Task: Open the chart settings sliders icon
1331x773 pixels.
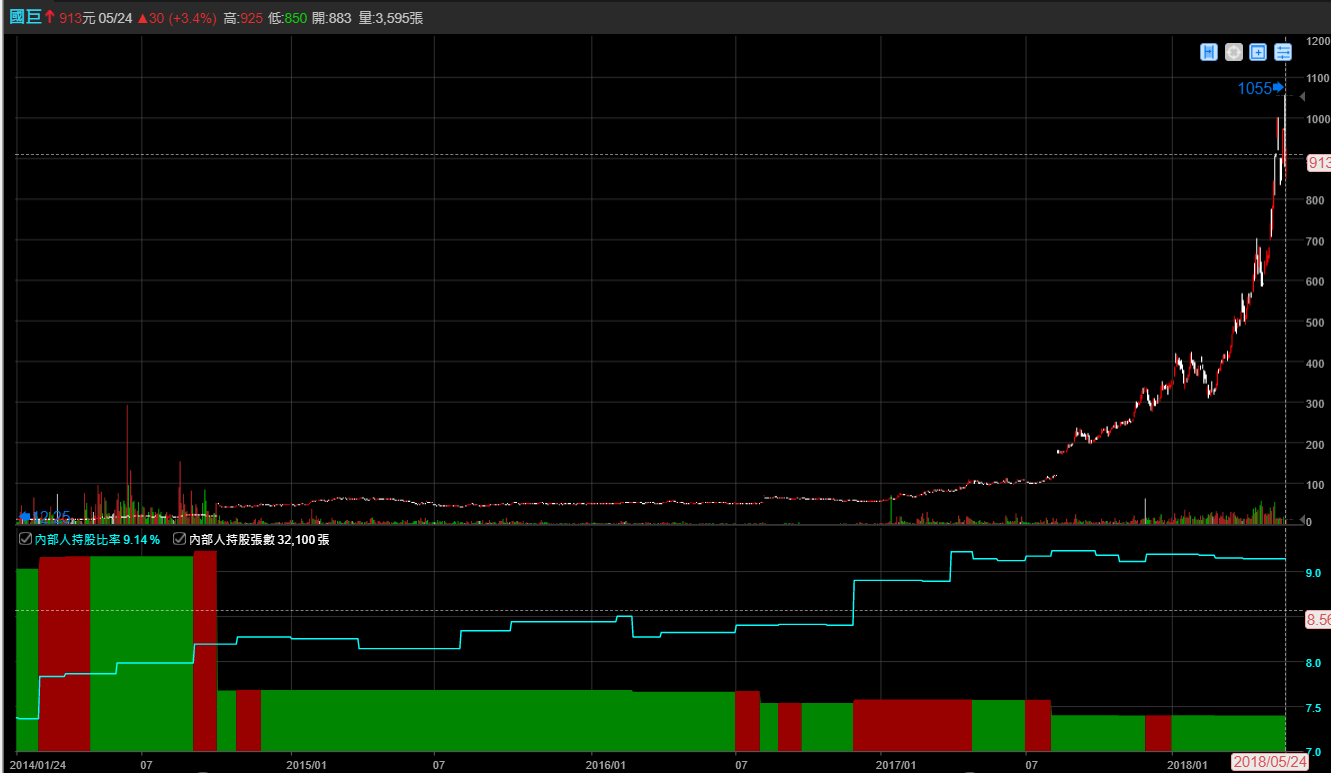Action: 1283,52
